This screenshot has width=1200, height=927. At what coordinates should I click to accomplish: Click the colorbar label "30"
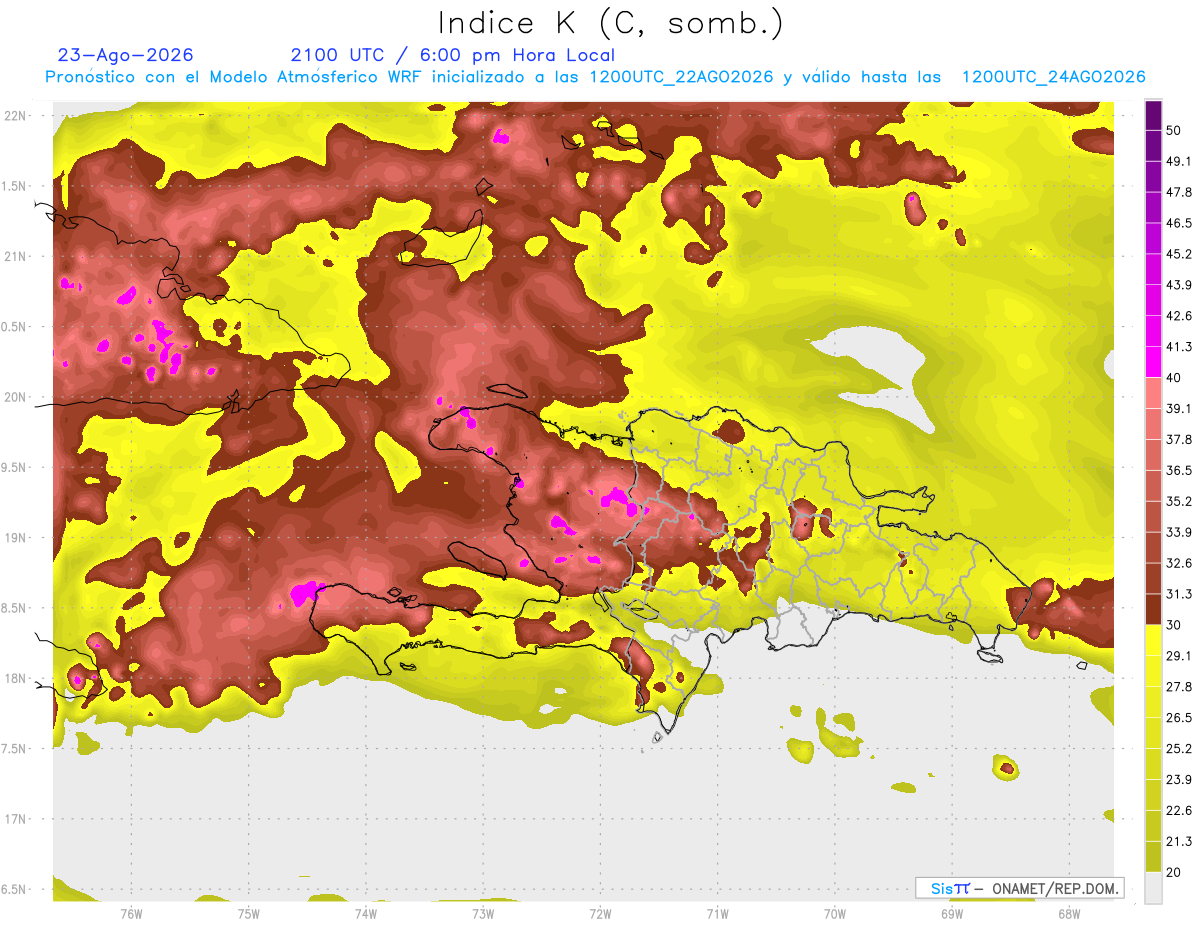(1174, 625)
